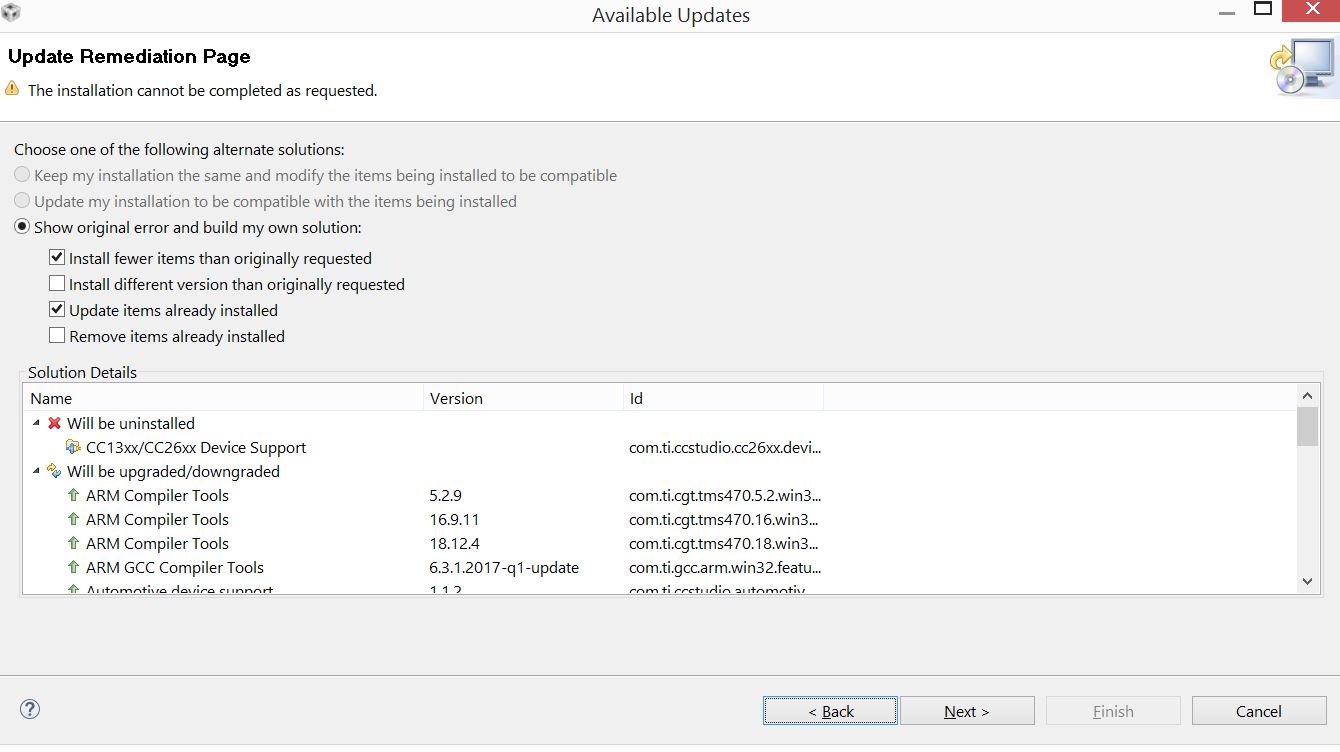Click green arrow beside ARM Compiler Tools 5.2.9
The image size is (1340, 752).
[73, 496]
